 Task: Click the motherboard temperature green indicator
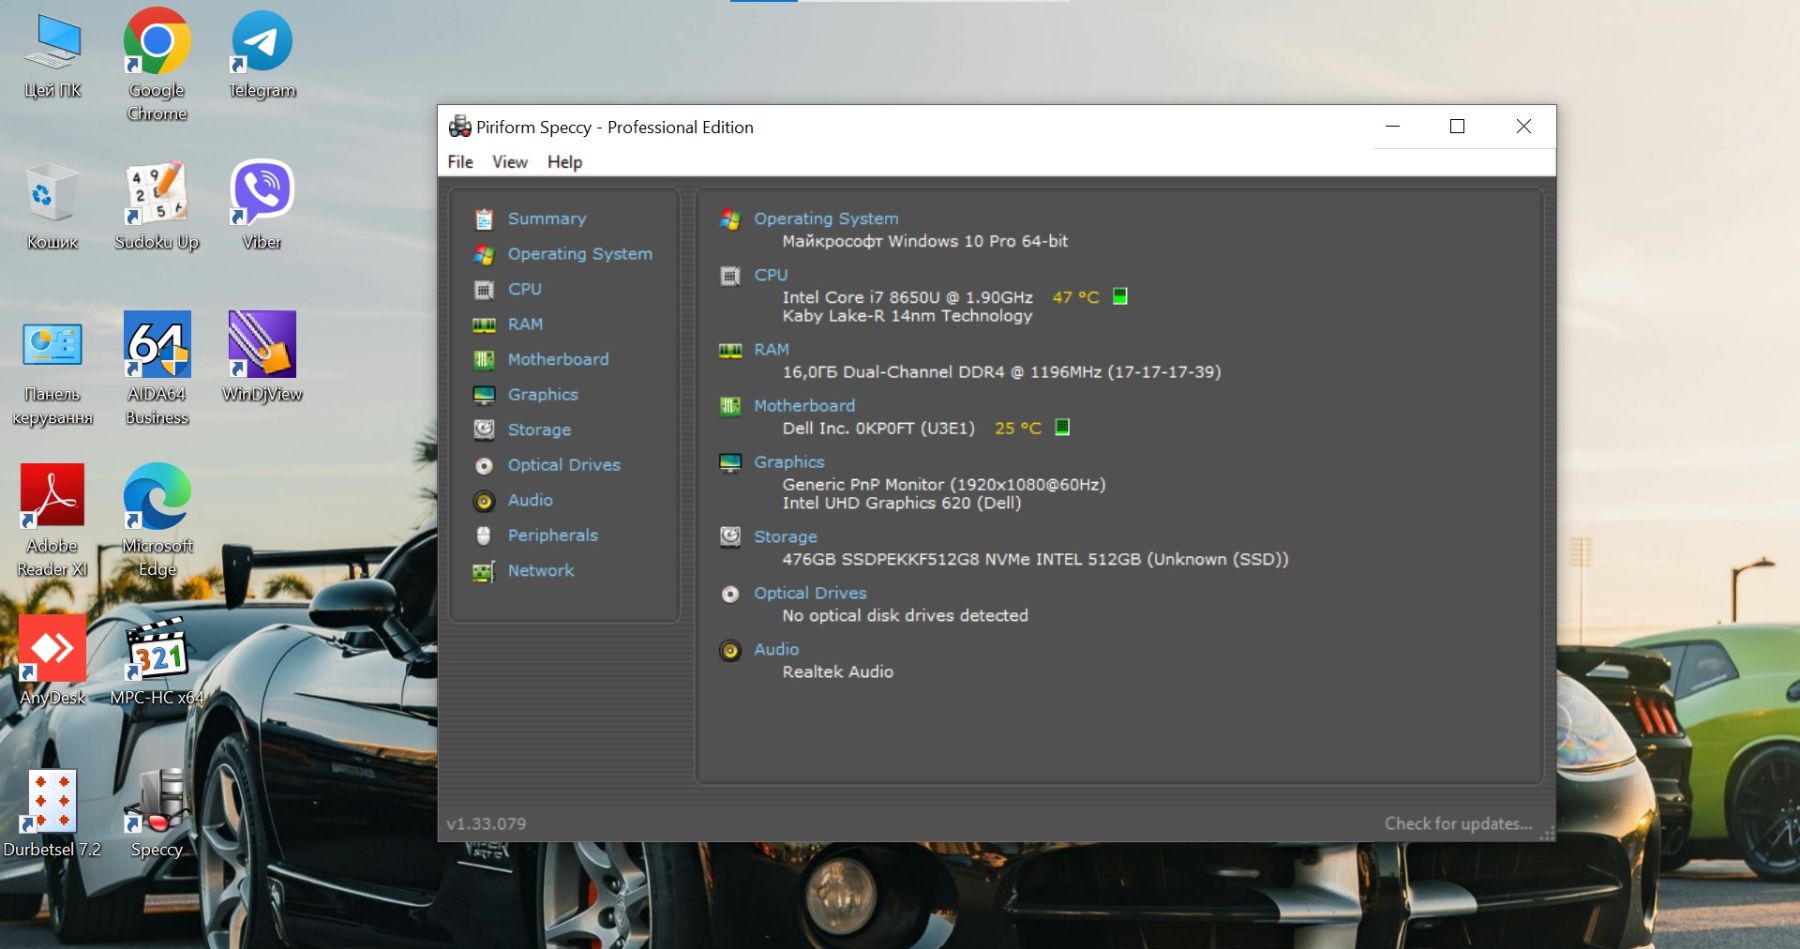point(1062,427)
